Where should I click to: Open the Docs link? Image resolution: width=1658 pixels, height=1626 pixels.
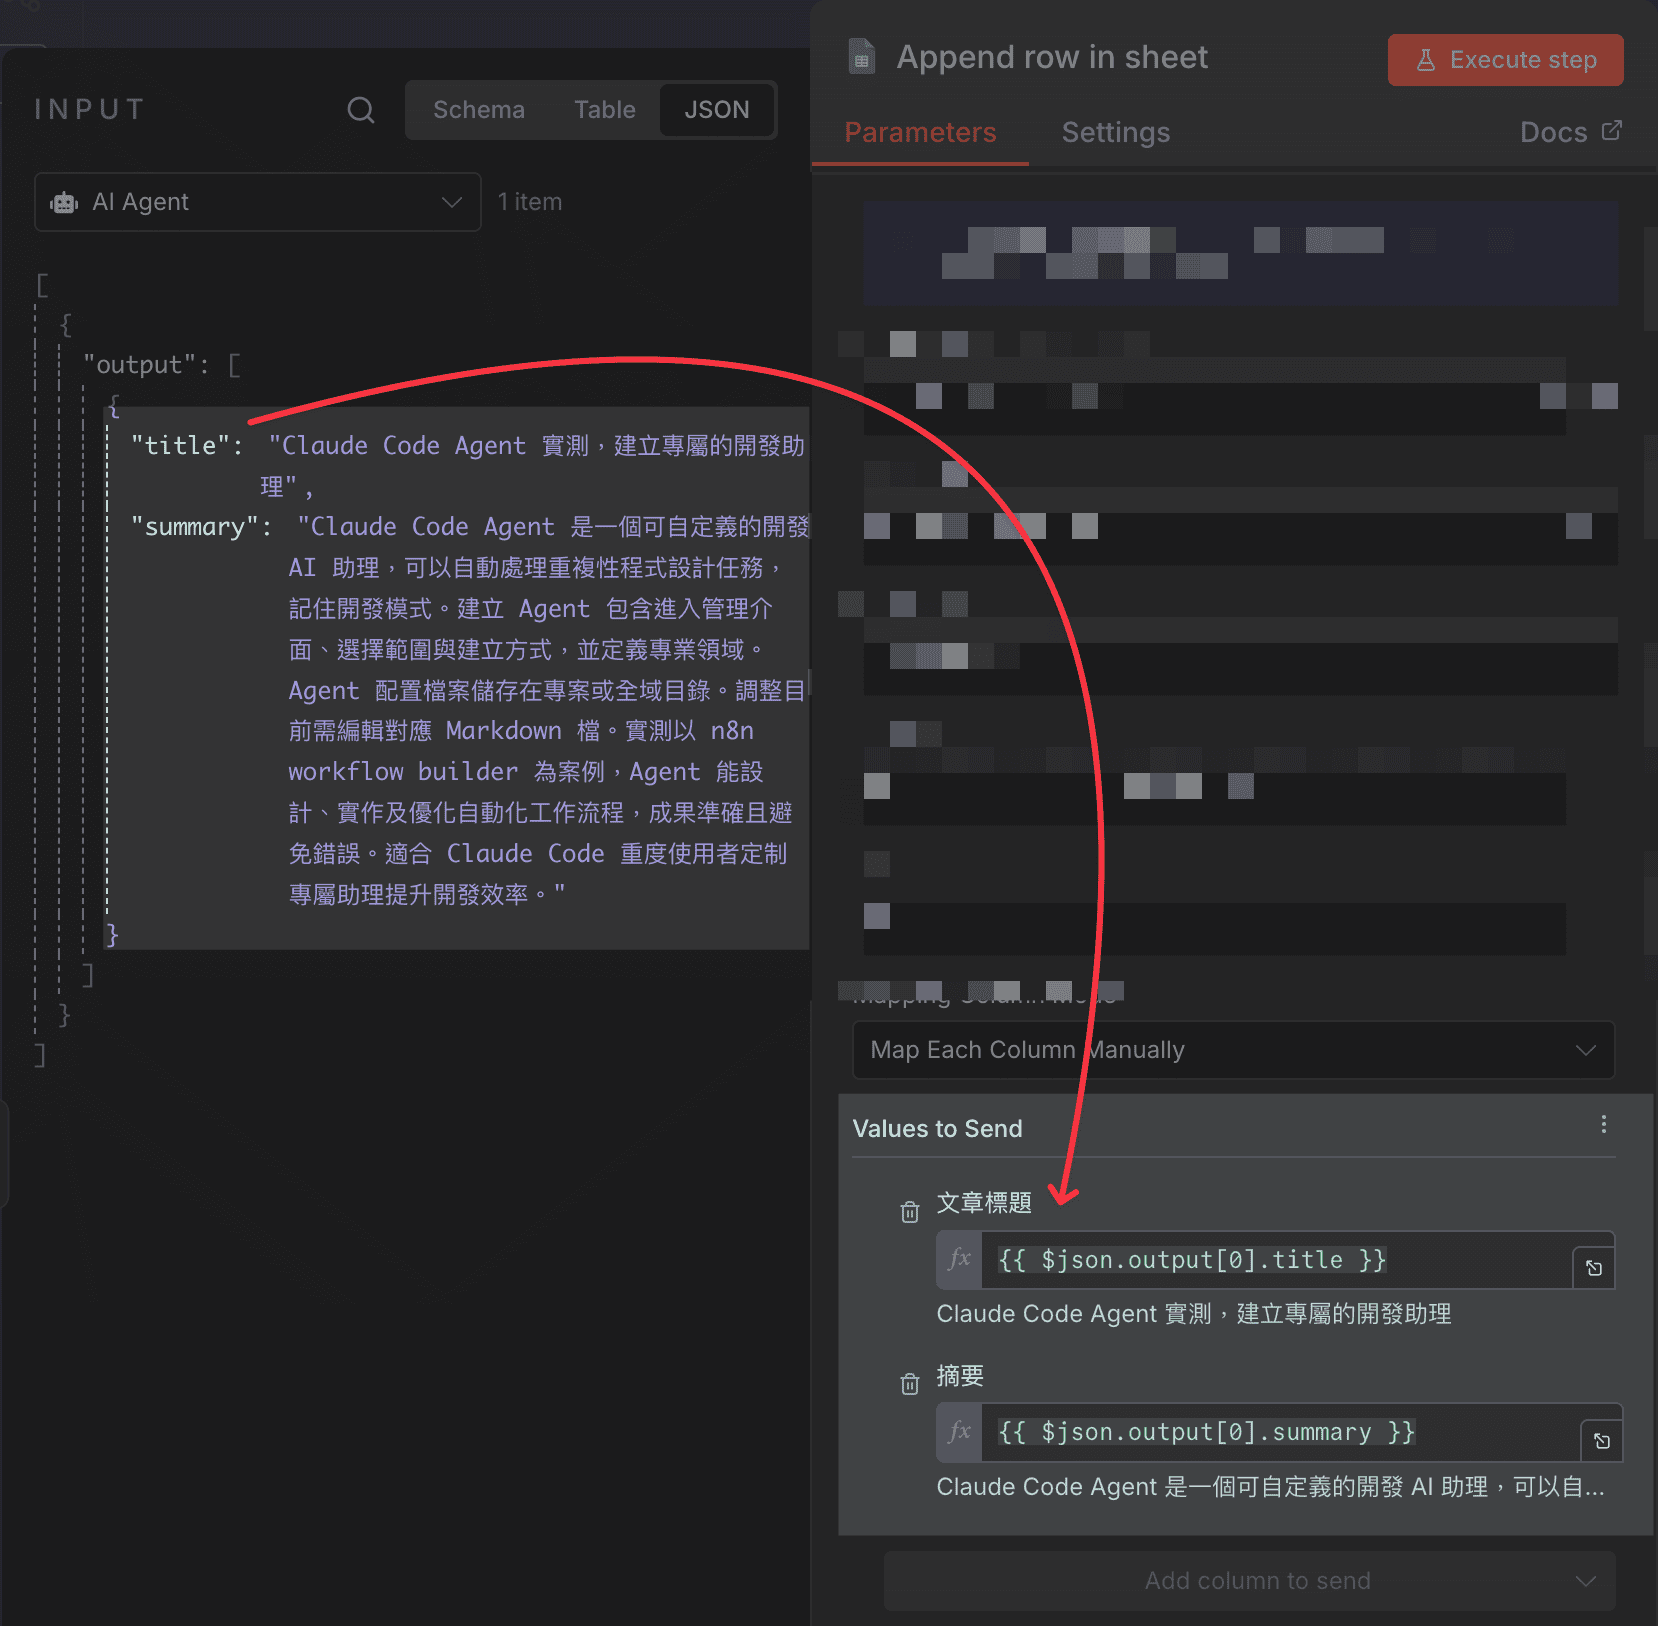1571,131
